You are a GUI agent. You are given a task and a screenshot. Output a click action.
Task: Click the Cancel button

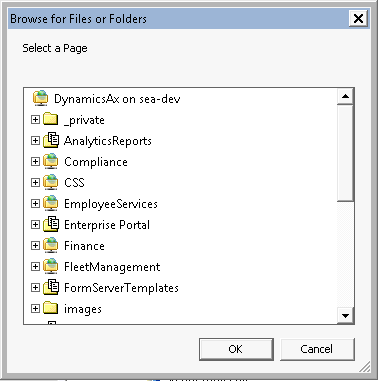coord(317,349)
